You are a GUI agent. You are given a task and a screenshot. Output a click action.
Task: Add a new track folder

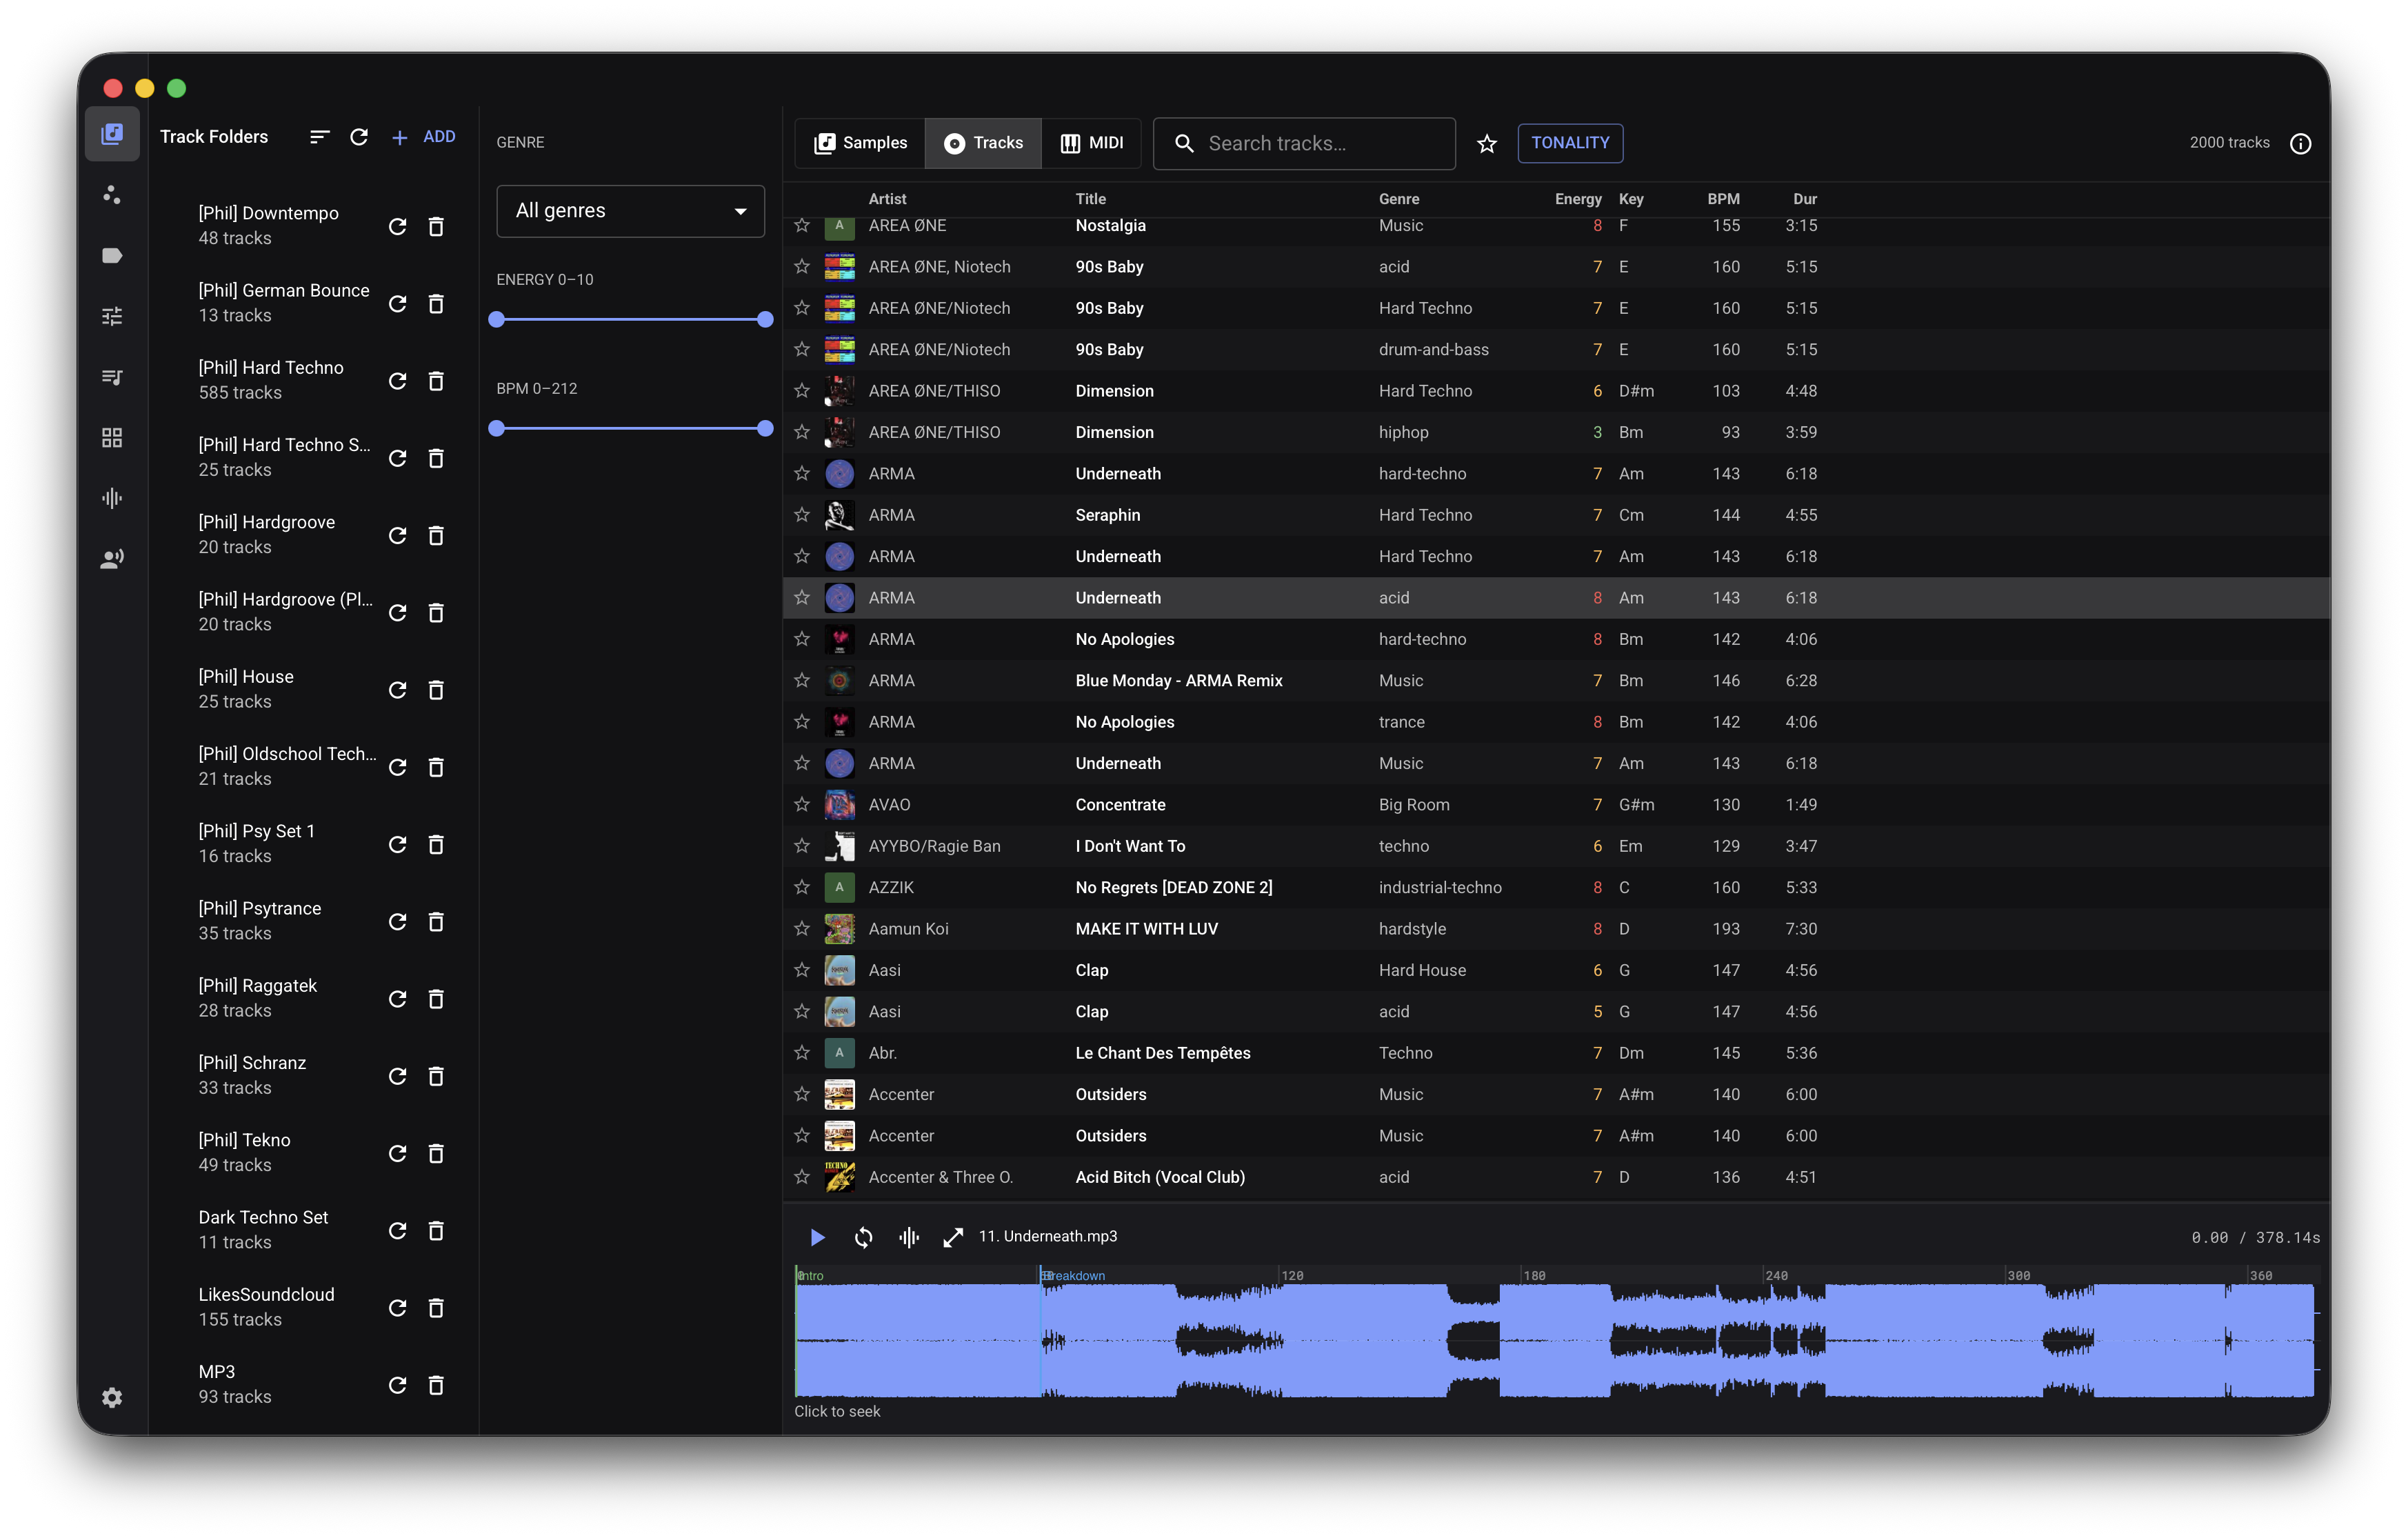pyautogui.click(x=423, y=137)
